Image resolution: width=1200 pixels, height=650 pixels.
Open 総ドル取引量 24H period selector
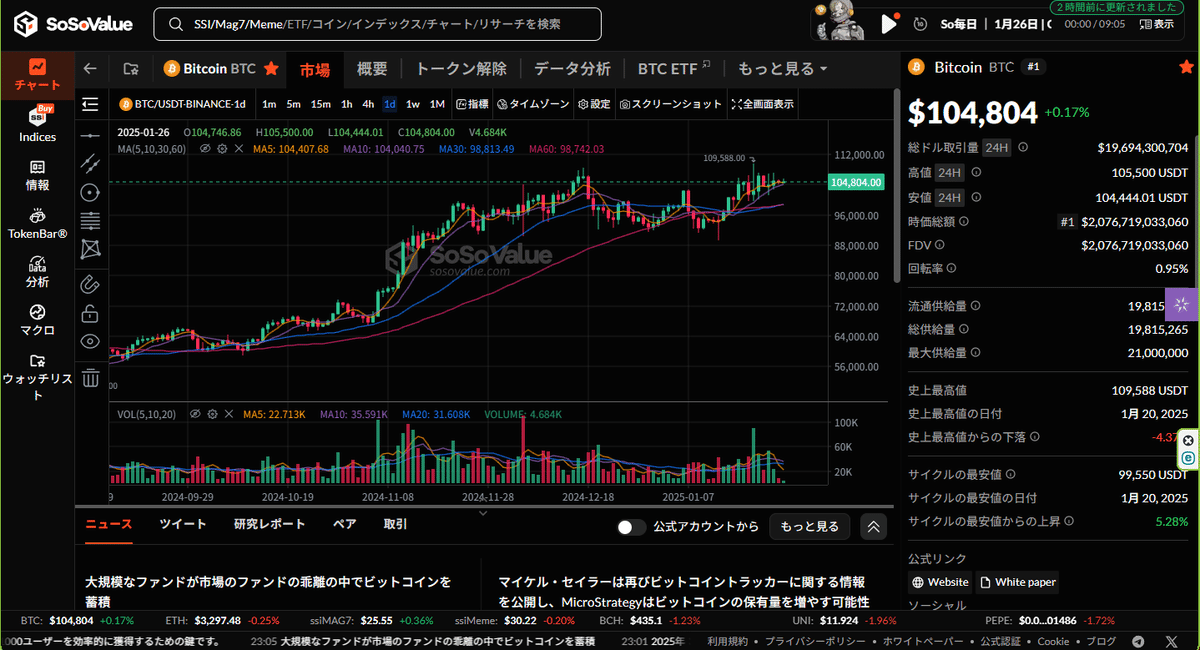point(996,147)
